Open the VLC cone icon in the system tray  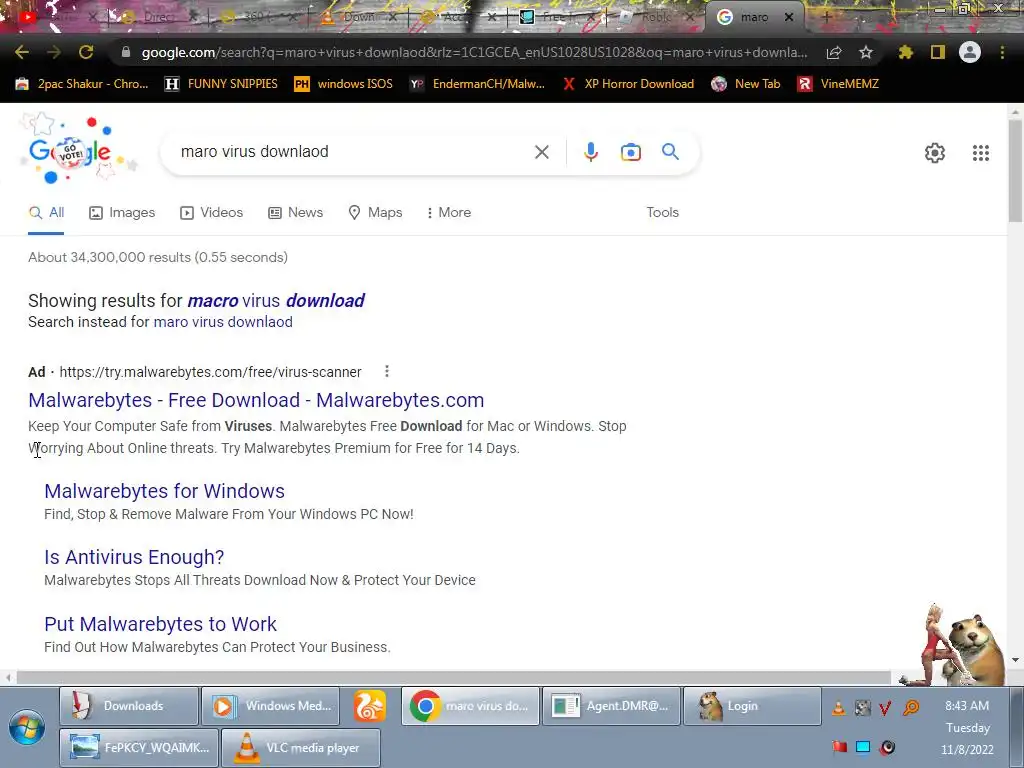click(839, 707)
